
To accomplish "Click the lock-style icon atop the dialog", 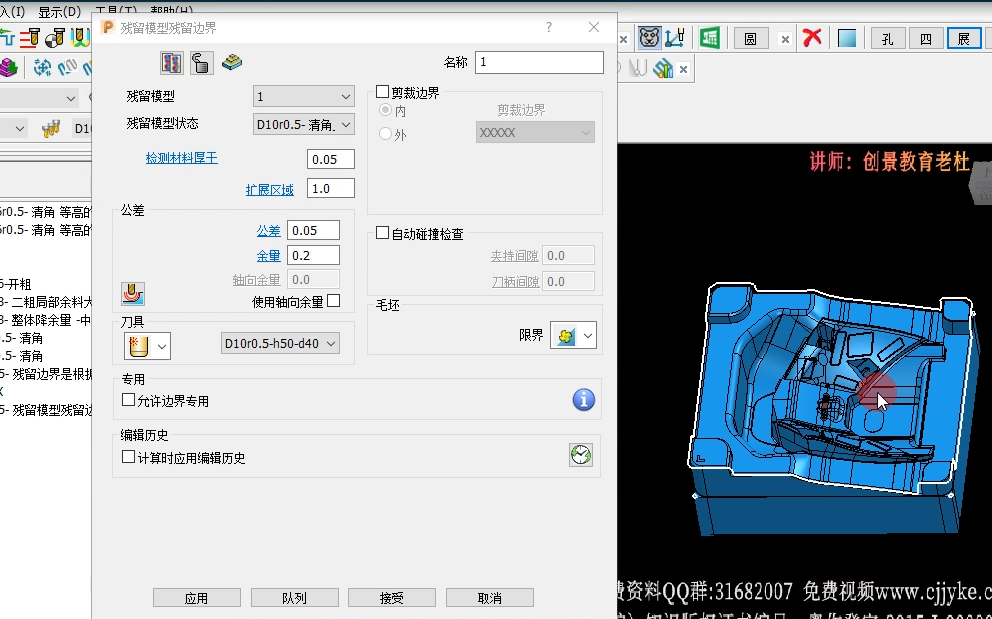I will 201,63.
